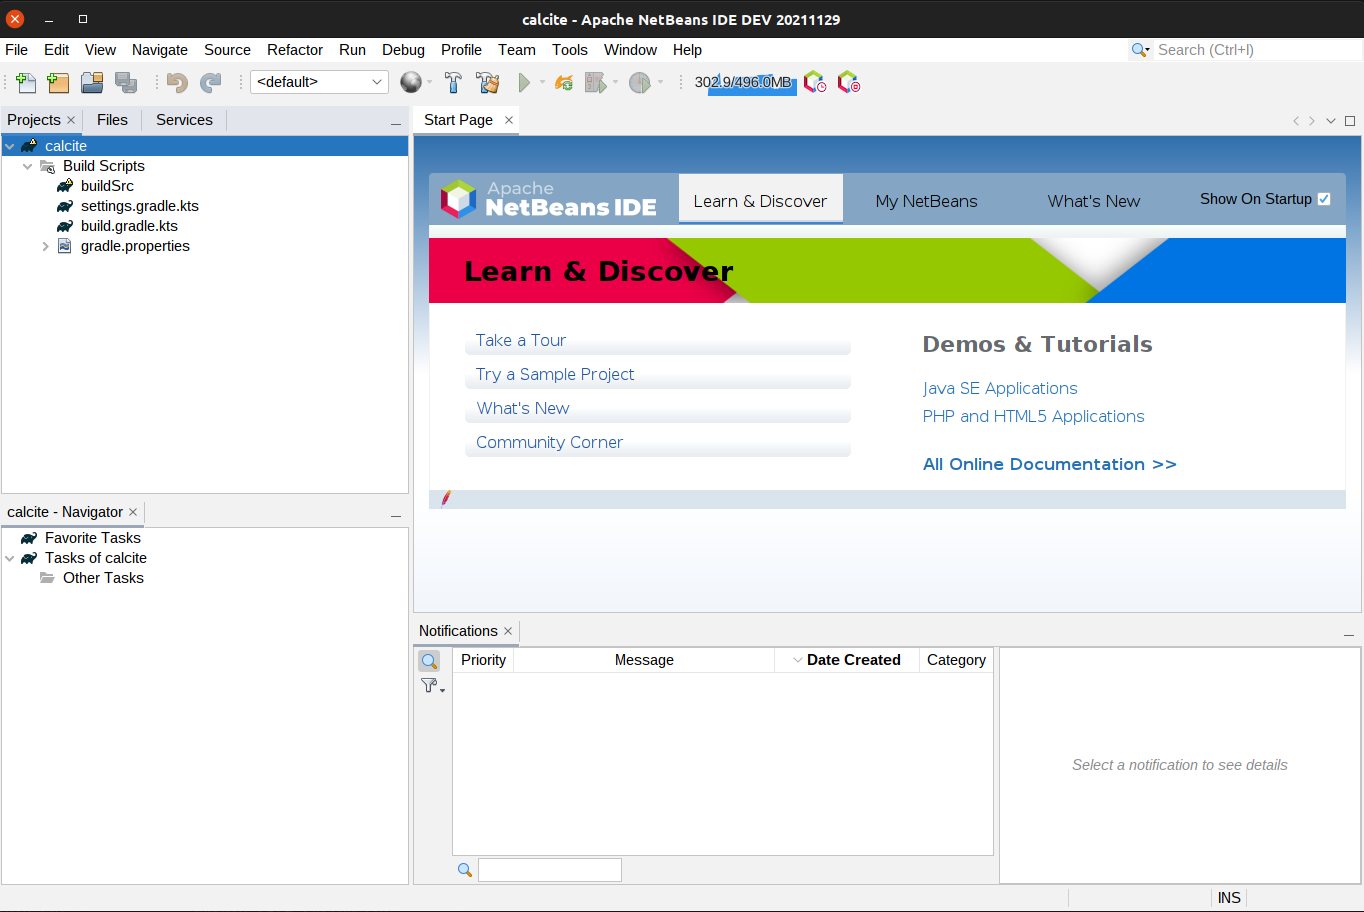This screenshot has height=912, width=1364.
Task: Expand the gradle.properties node
Action: [x=46, y=246]
